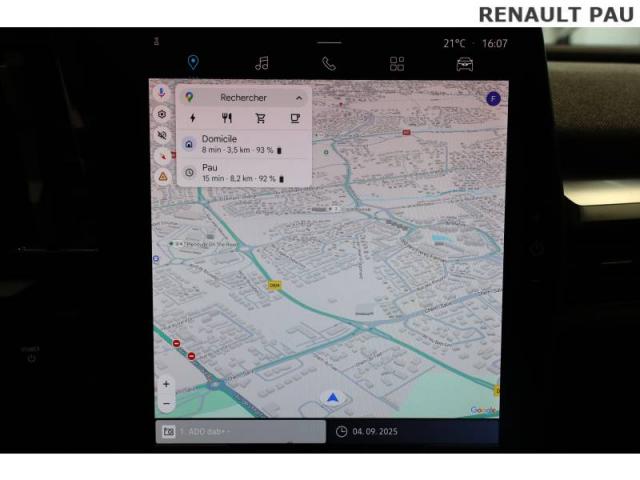Tap the red road marker on the upper map
This screenshot has height=480, width=640.
click(406, 132)
